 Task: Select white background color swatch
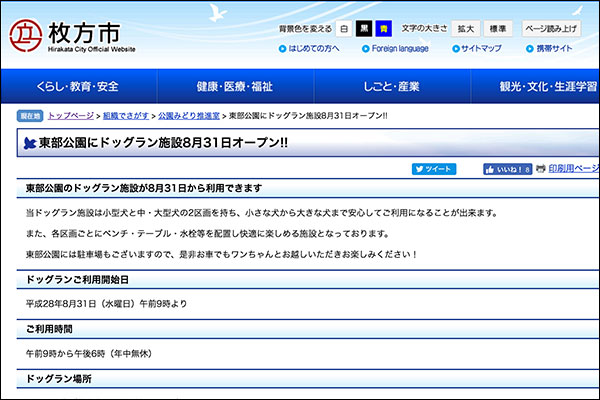point(342,29)
